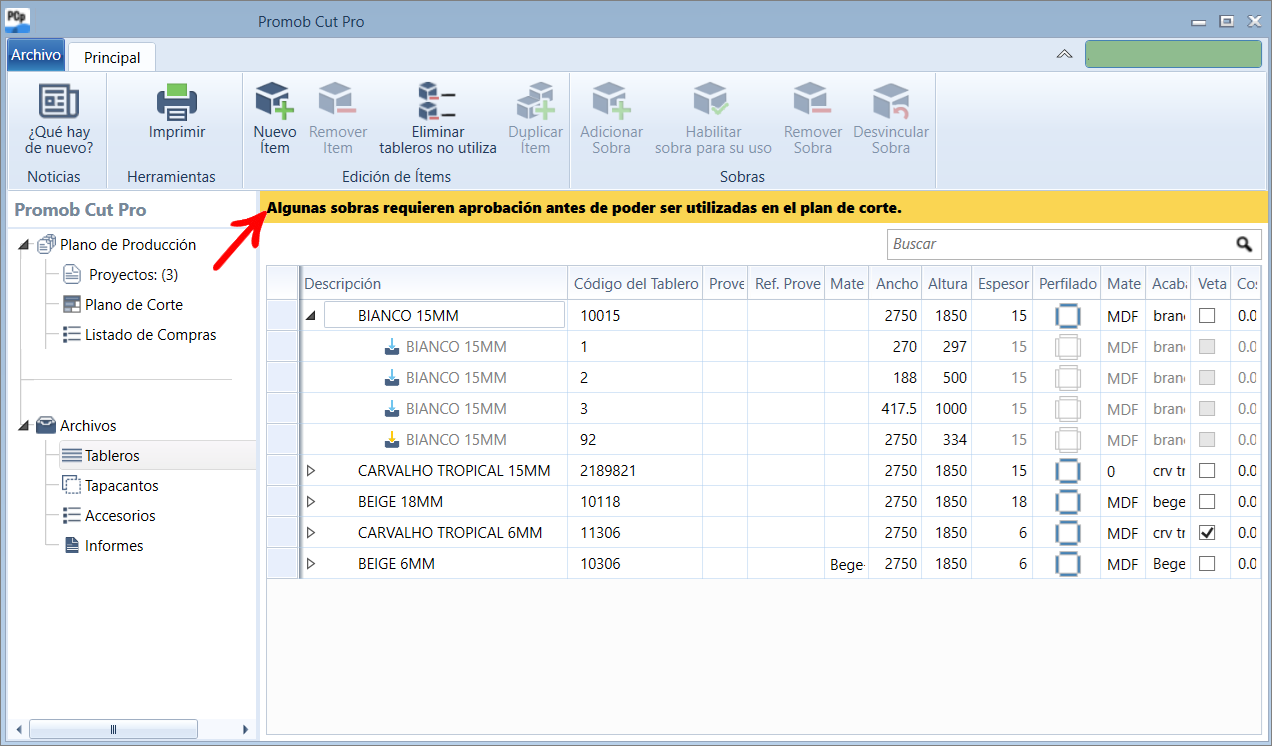Viewport: 1272px width, 746px height.
Task: Toggle Veta checkbox for BIANCO 15MM 10015
Action: click(x=1207, y=315)
